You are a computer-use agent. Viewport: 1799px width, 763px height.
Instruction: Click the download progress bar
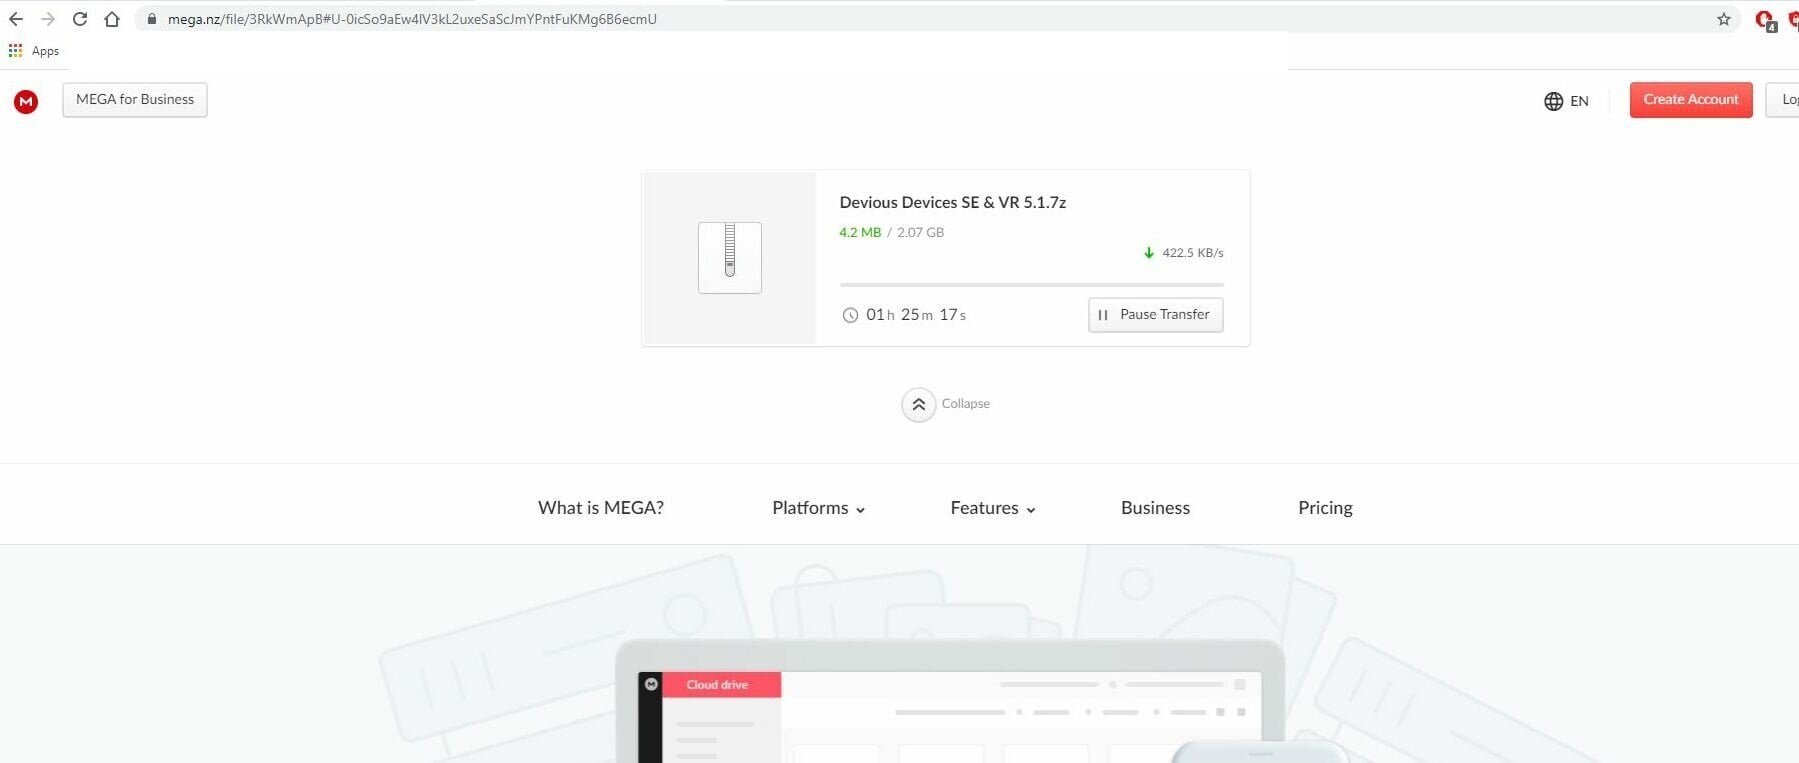[x=1031, y=285]
